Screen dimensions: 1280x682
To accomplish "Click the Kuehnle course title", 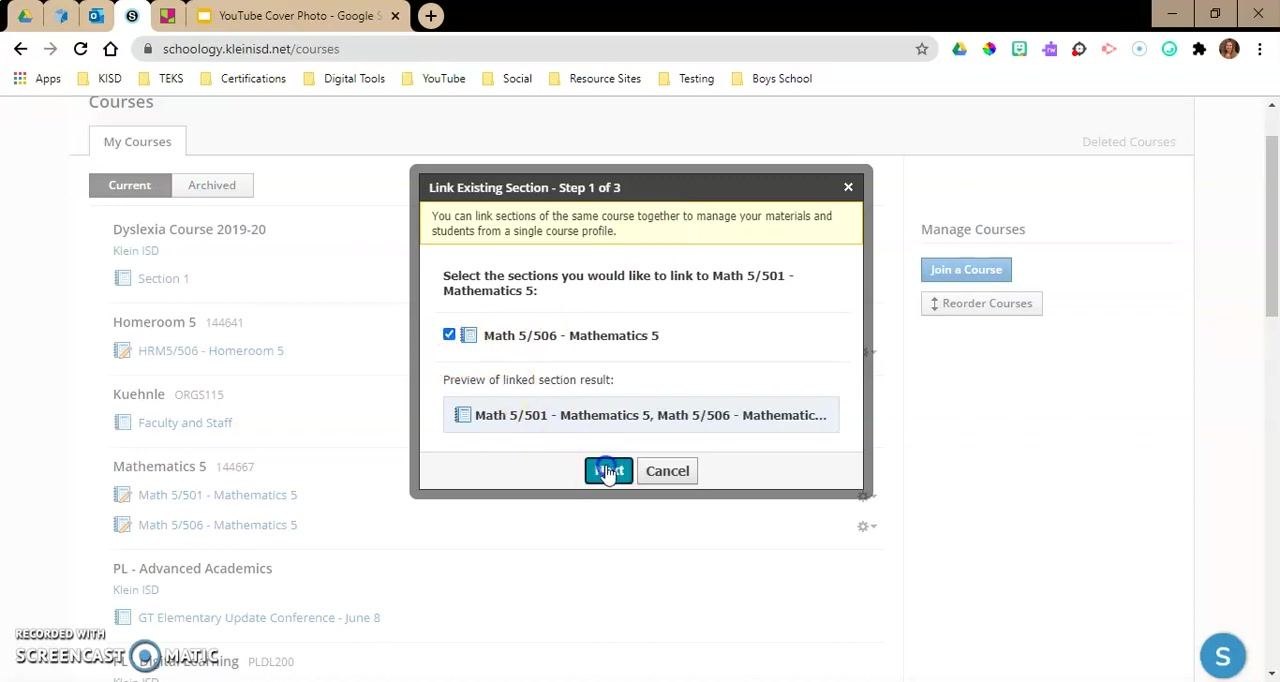I will [138, 394].
